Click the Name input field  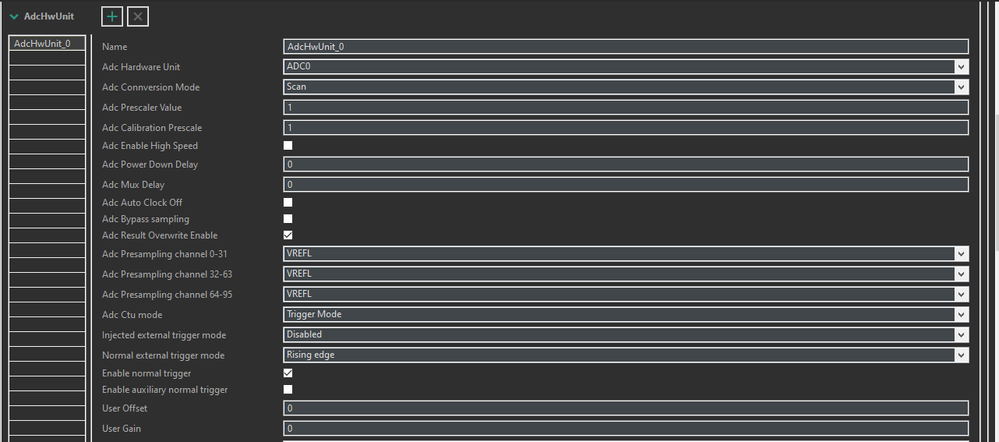pos(626,46)
